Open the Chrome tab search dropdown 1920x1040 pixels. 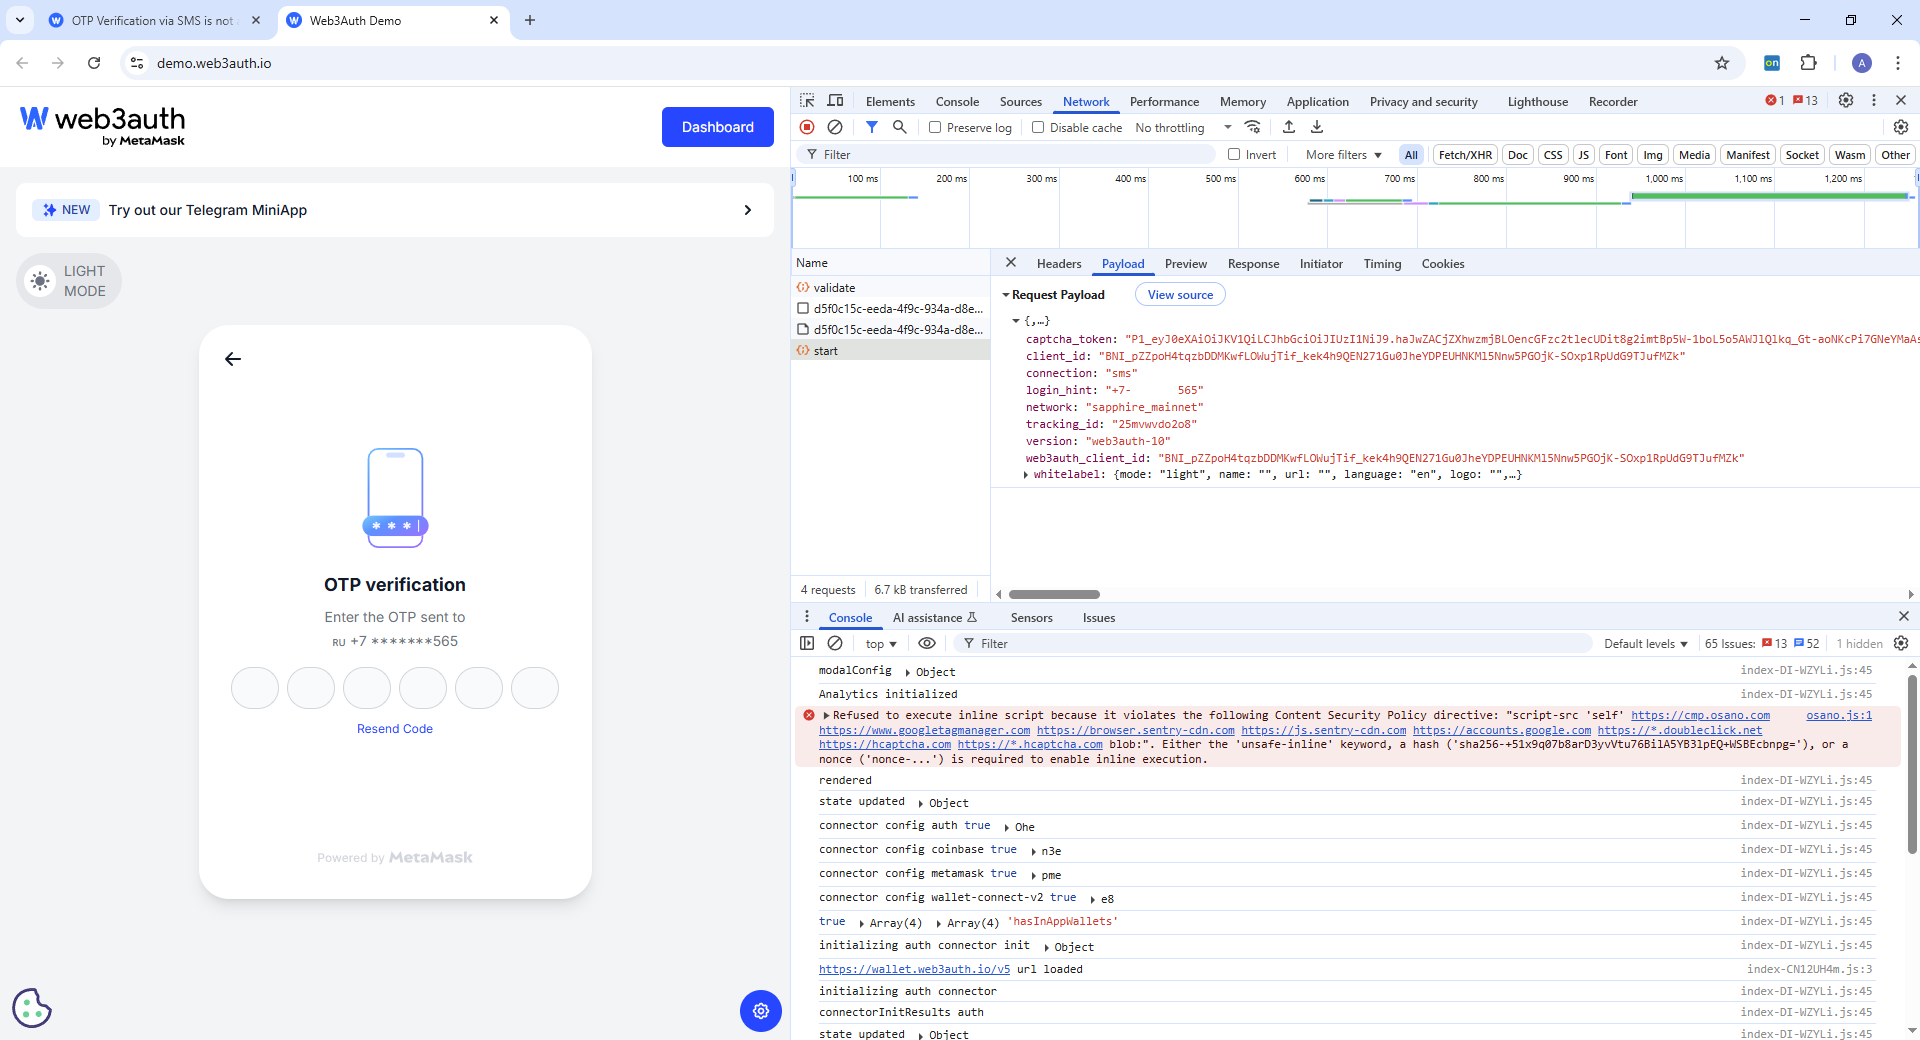pyautogui.click(x=20, y=20)
